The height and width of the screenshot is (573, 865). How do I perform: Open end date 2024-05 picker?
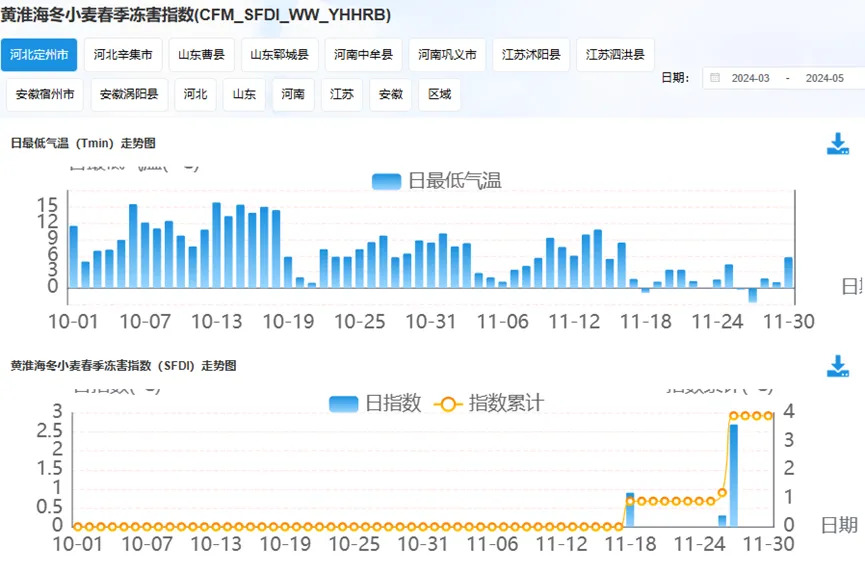click(x=824, y=78)
